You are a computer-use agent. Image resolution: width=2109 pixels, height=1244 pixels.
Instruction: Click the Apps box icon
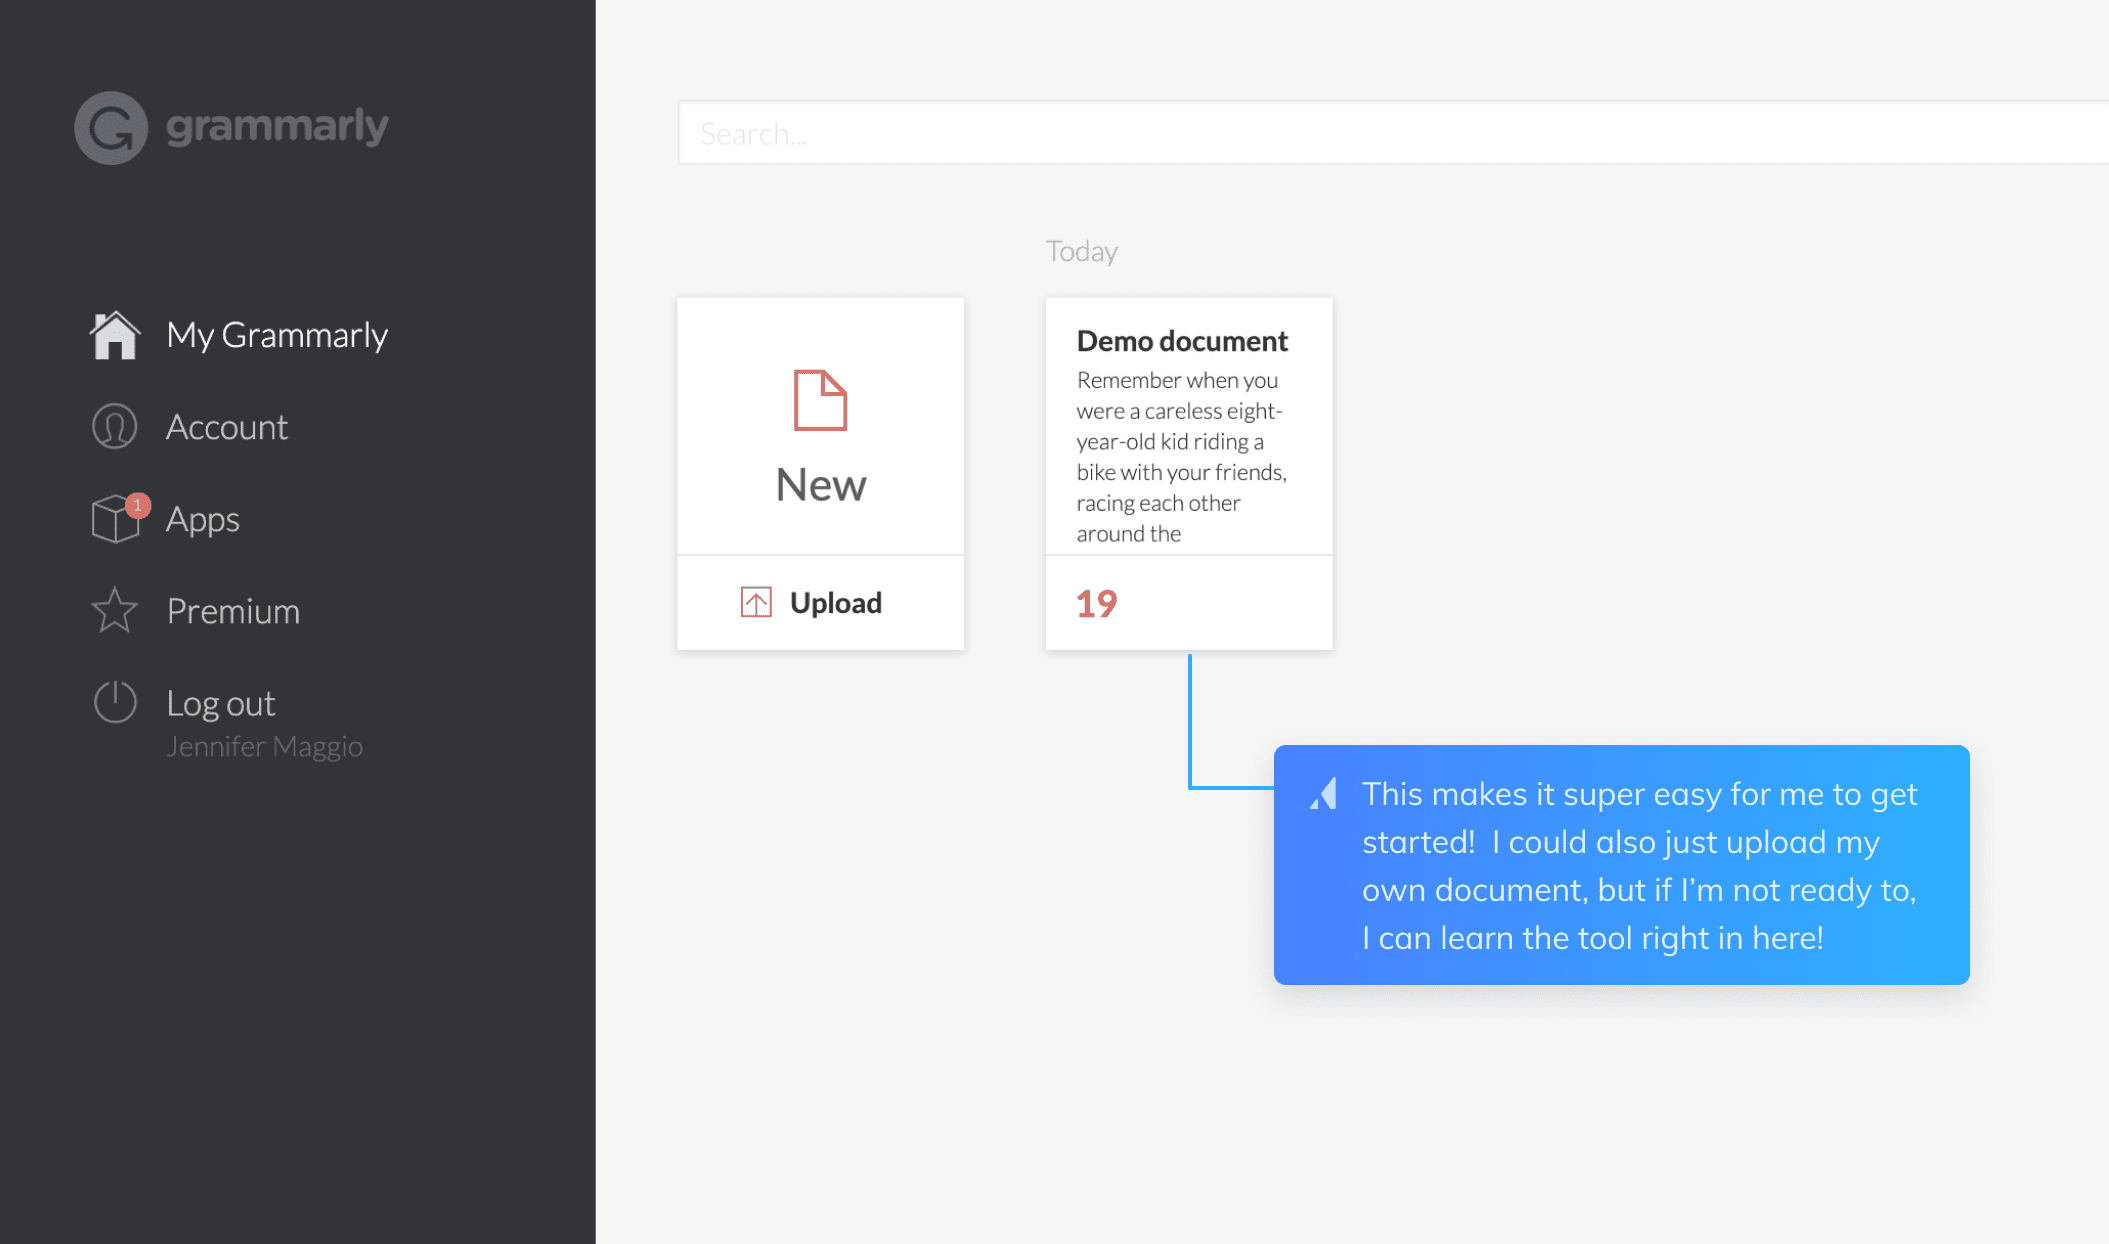(115, 518)
